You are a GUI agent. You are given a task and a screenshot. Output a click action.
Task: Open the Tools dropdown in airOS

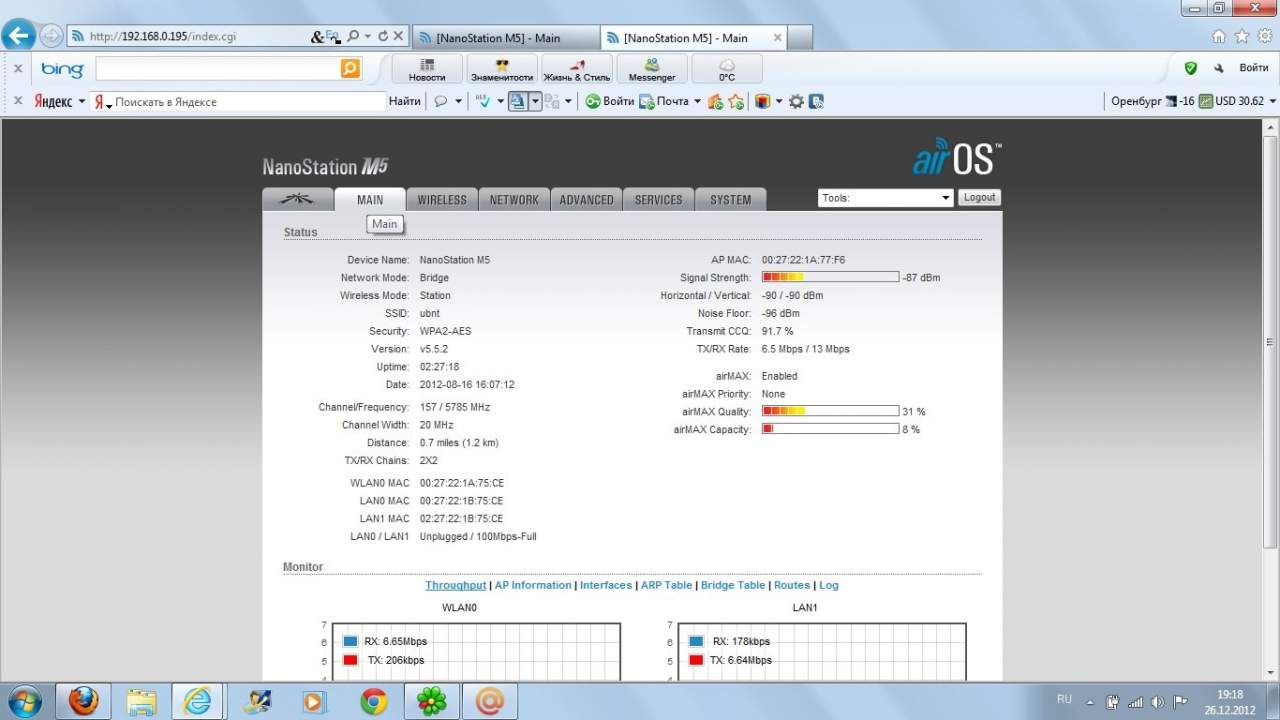coord(885,198)
